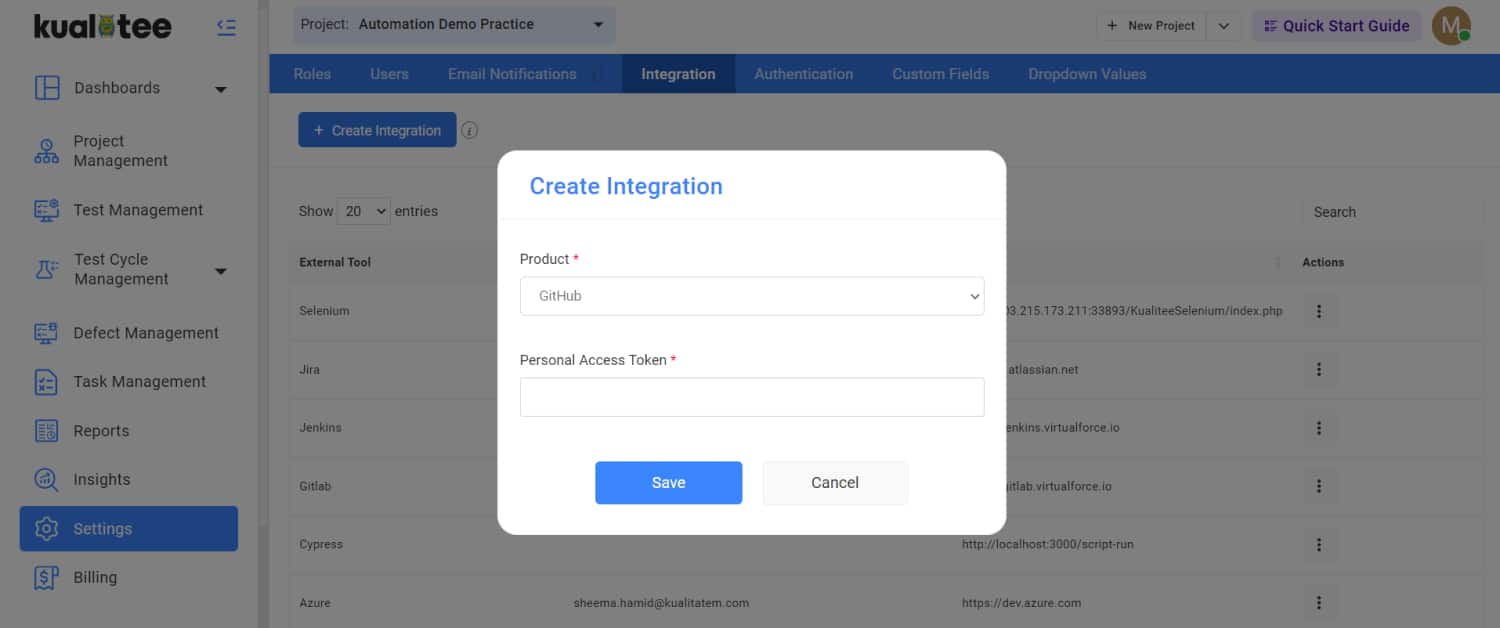Go to the Custom Fields tab

tap(940, 74)
